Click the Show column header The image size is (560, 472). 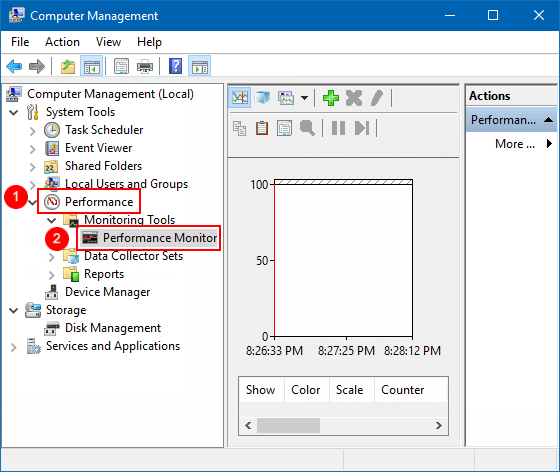click(x=261, y=390)
